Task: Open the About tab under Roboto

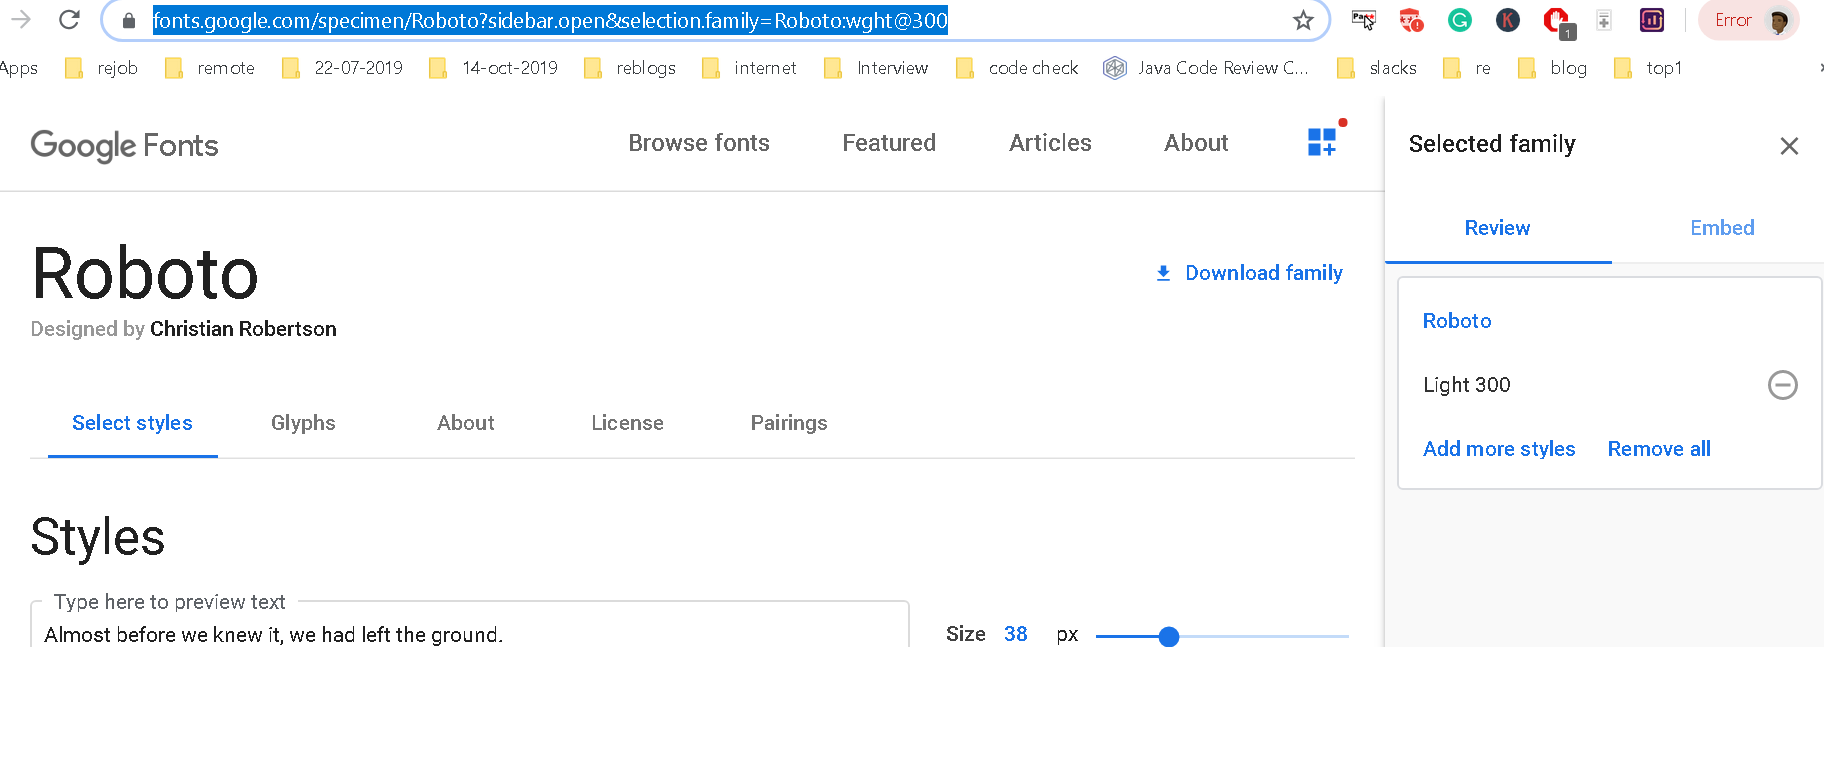Action: (465, 423)
